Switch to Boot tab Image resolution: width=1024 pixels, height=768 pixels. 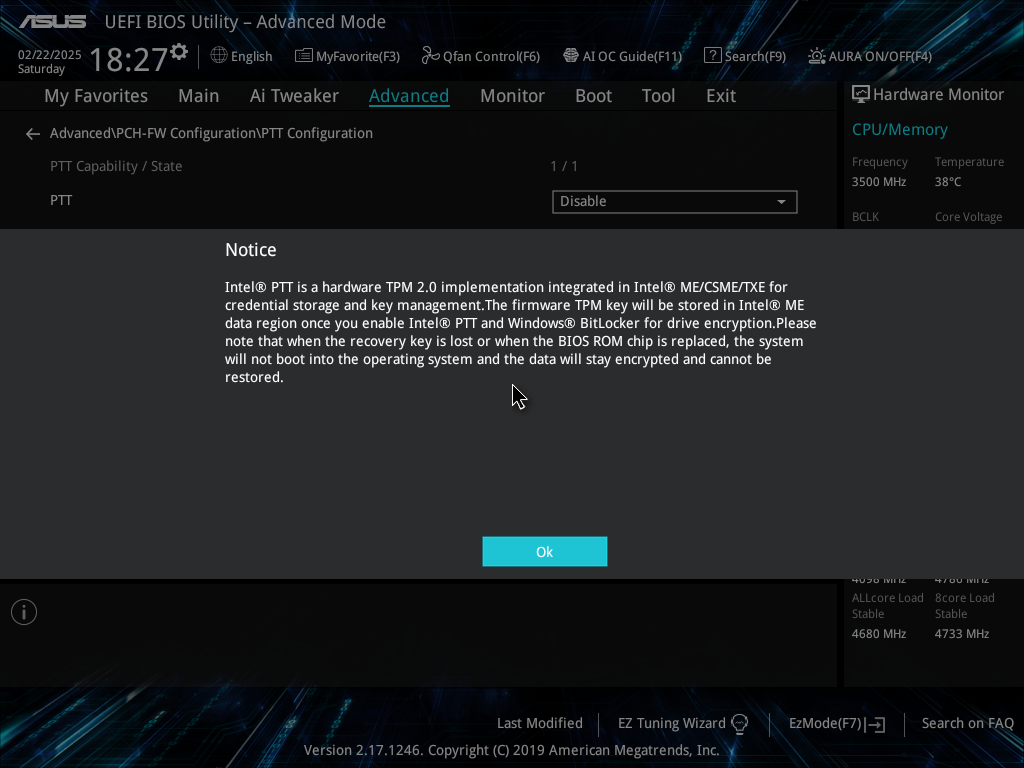[593, 96]
